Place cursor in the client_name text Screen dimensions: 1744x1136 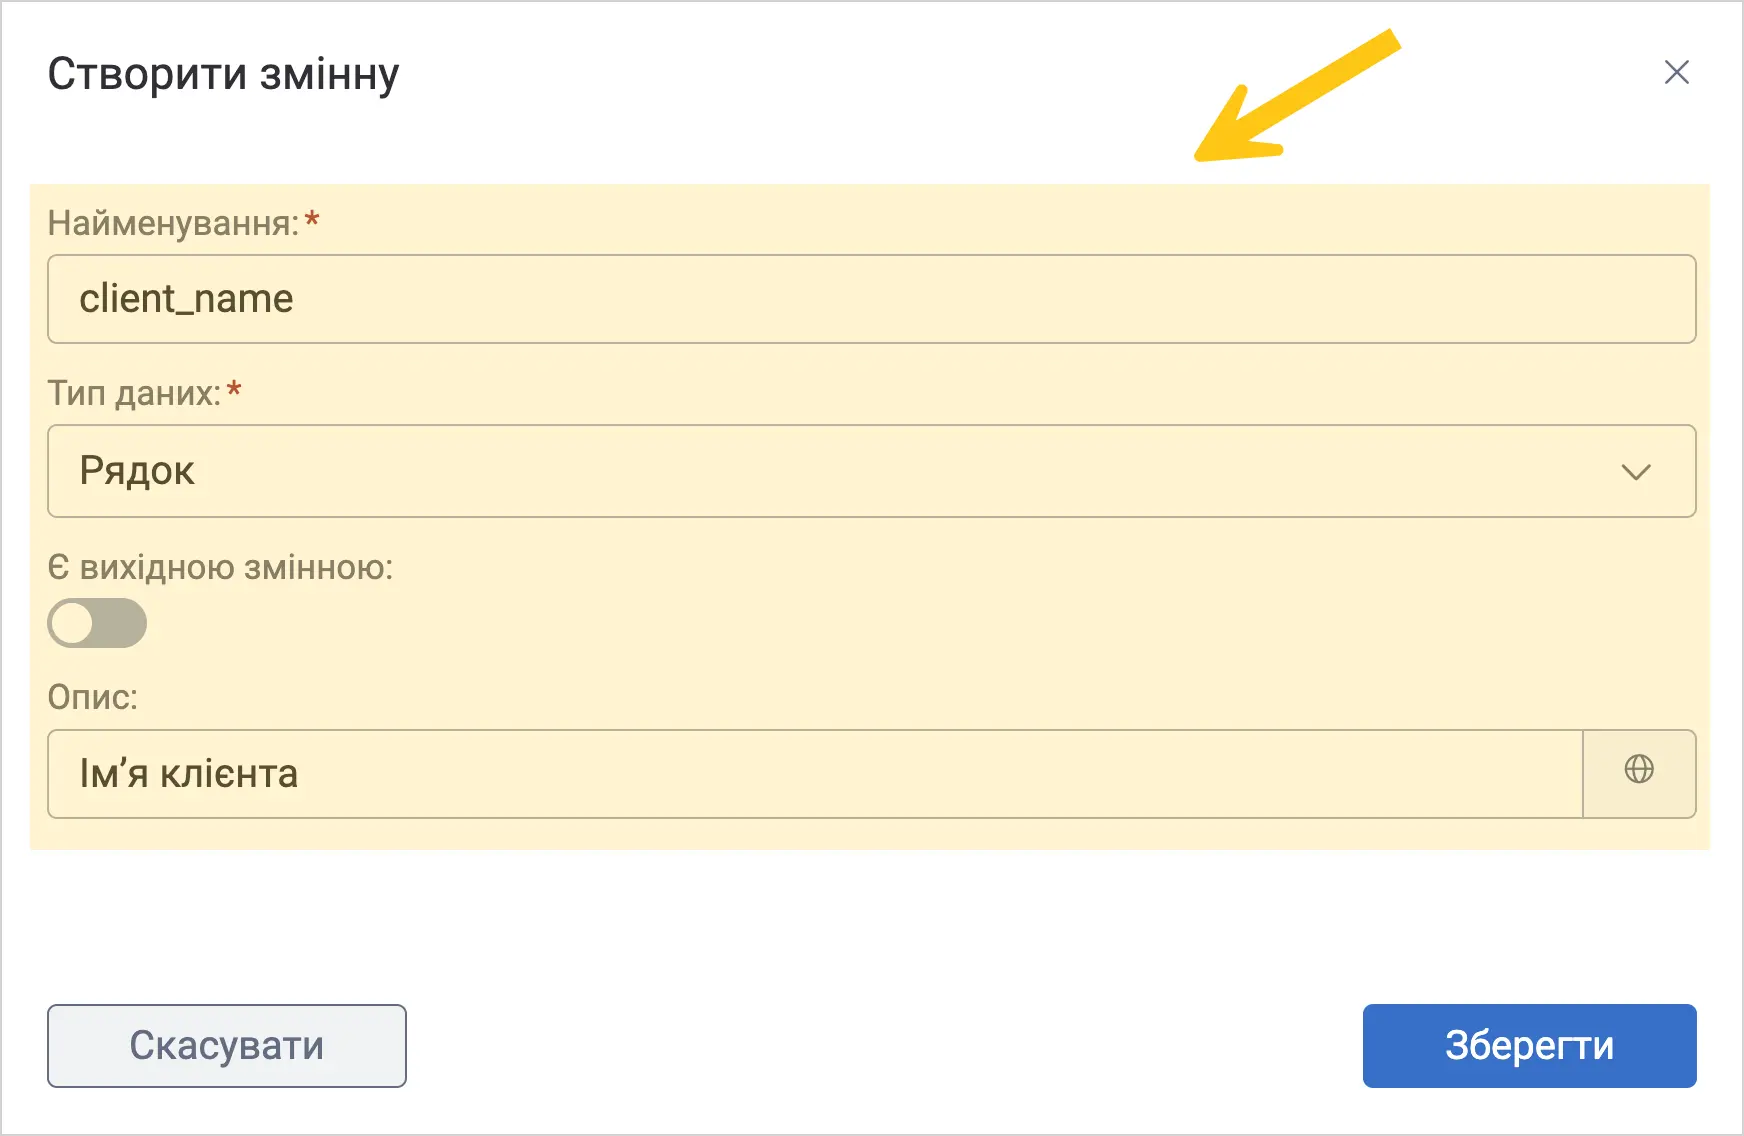[186, 299]
